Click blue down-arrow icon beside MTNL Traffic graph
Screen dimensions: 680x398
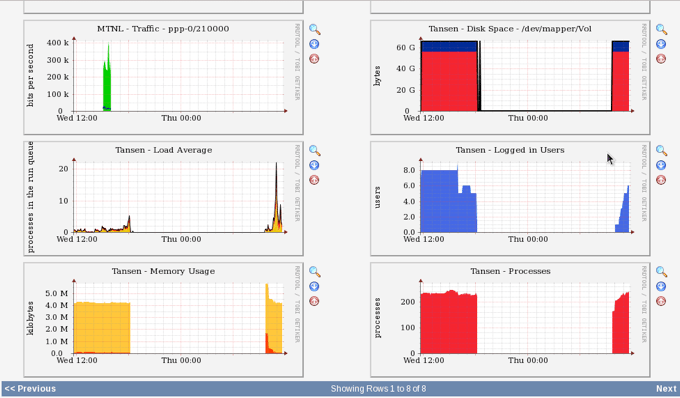(314, 44)
